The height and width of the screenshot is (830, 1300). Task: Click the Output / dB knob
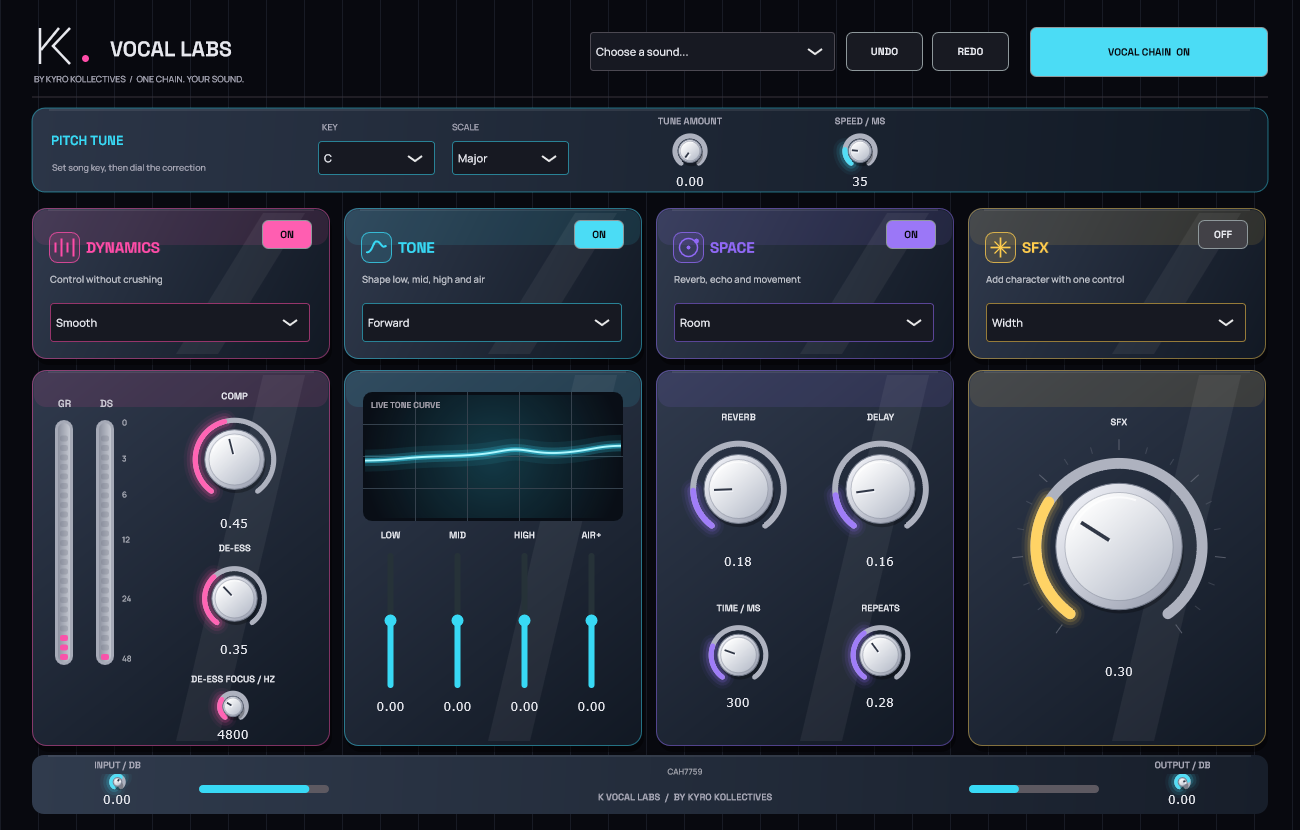click(x=1182, y=782)
